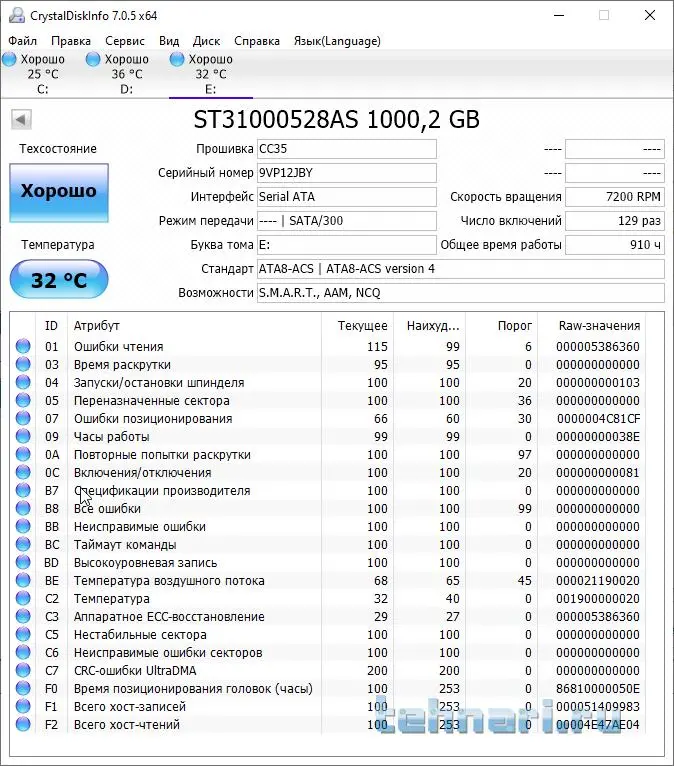Click the rotation speed field 7200 RPM
Image resolution: width=674 pixels, height=766 pixels.
(x=615, y=197)
